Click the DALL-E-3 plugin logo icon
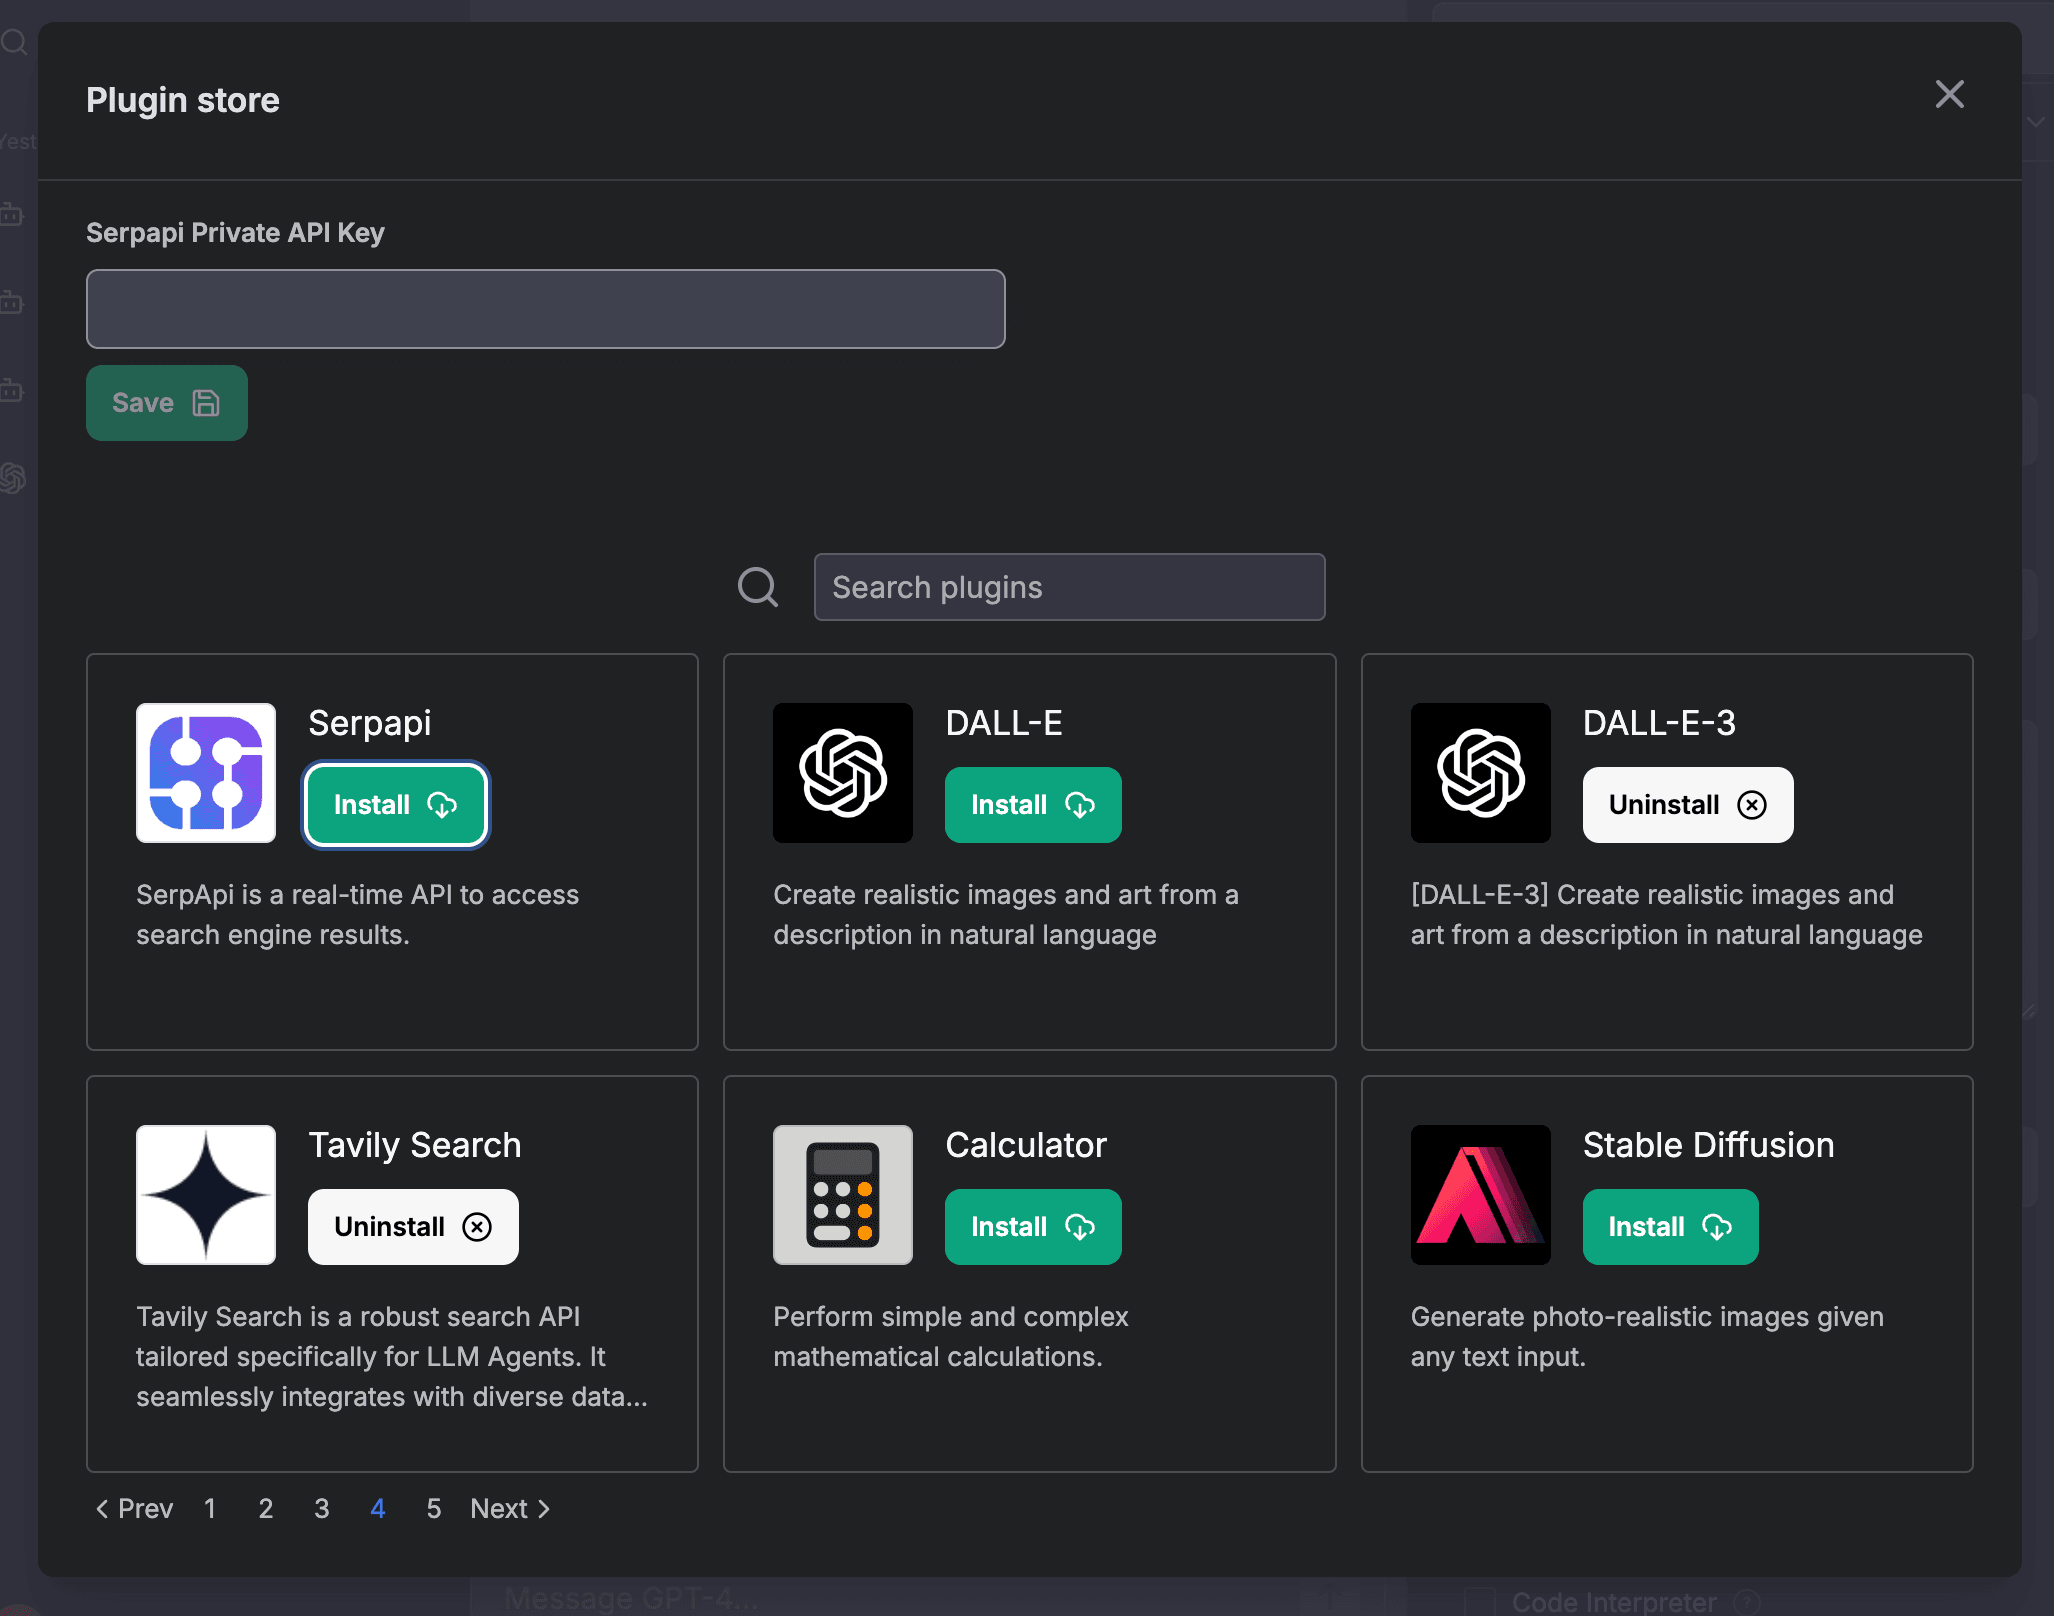This screenshot has height=1616, width=2054. 1480,773
